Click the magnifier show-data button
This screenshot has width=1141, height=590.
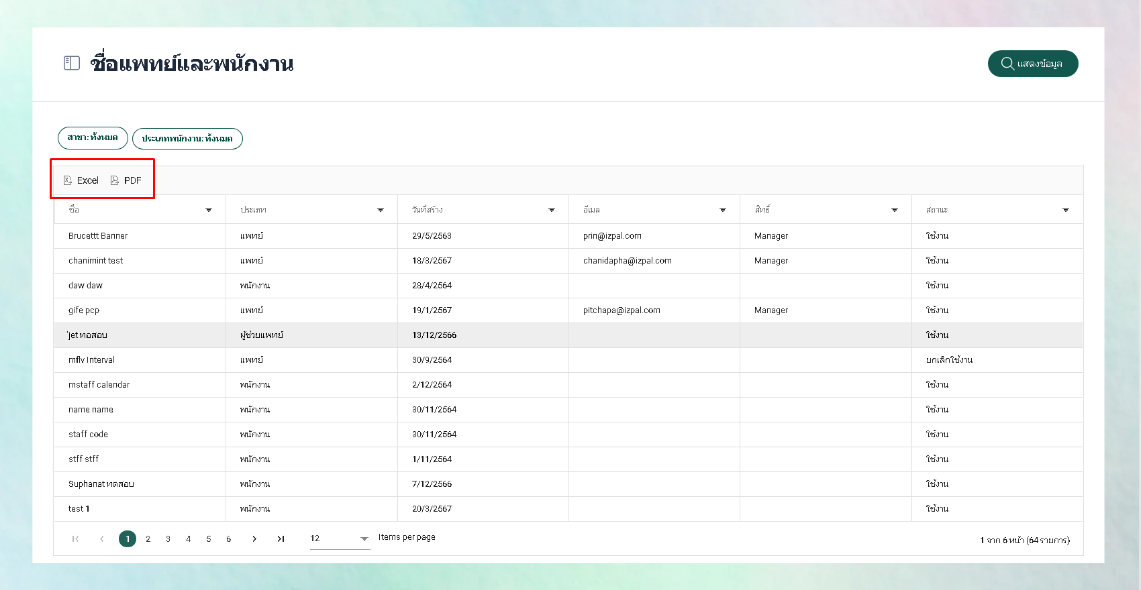pyautogui.click(x=1033, y=63)
